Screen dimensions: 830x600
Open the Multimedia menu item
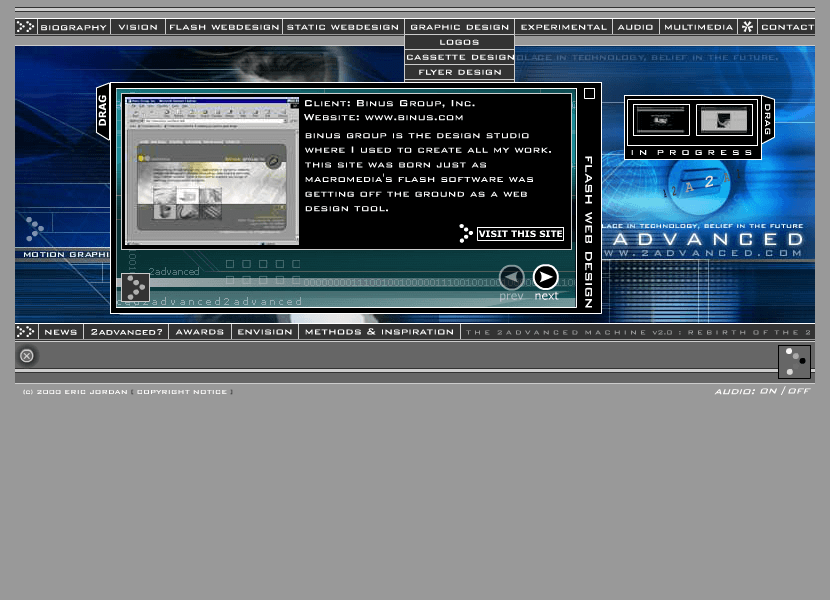(698, 27)
